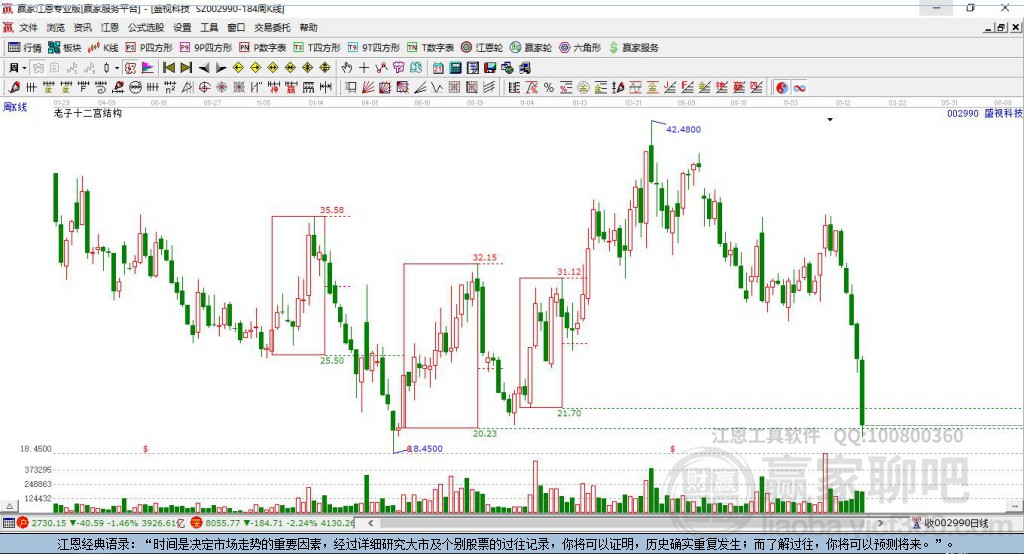The height and width of the screenshot is (554, 1024).
Task: Open the 江恩轮 Gann wheel
Action: [x=482, y=48]
